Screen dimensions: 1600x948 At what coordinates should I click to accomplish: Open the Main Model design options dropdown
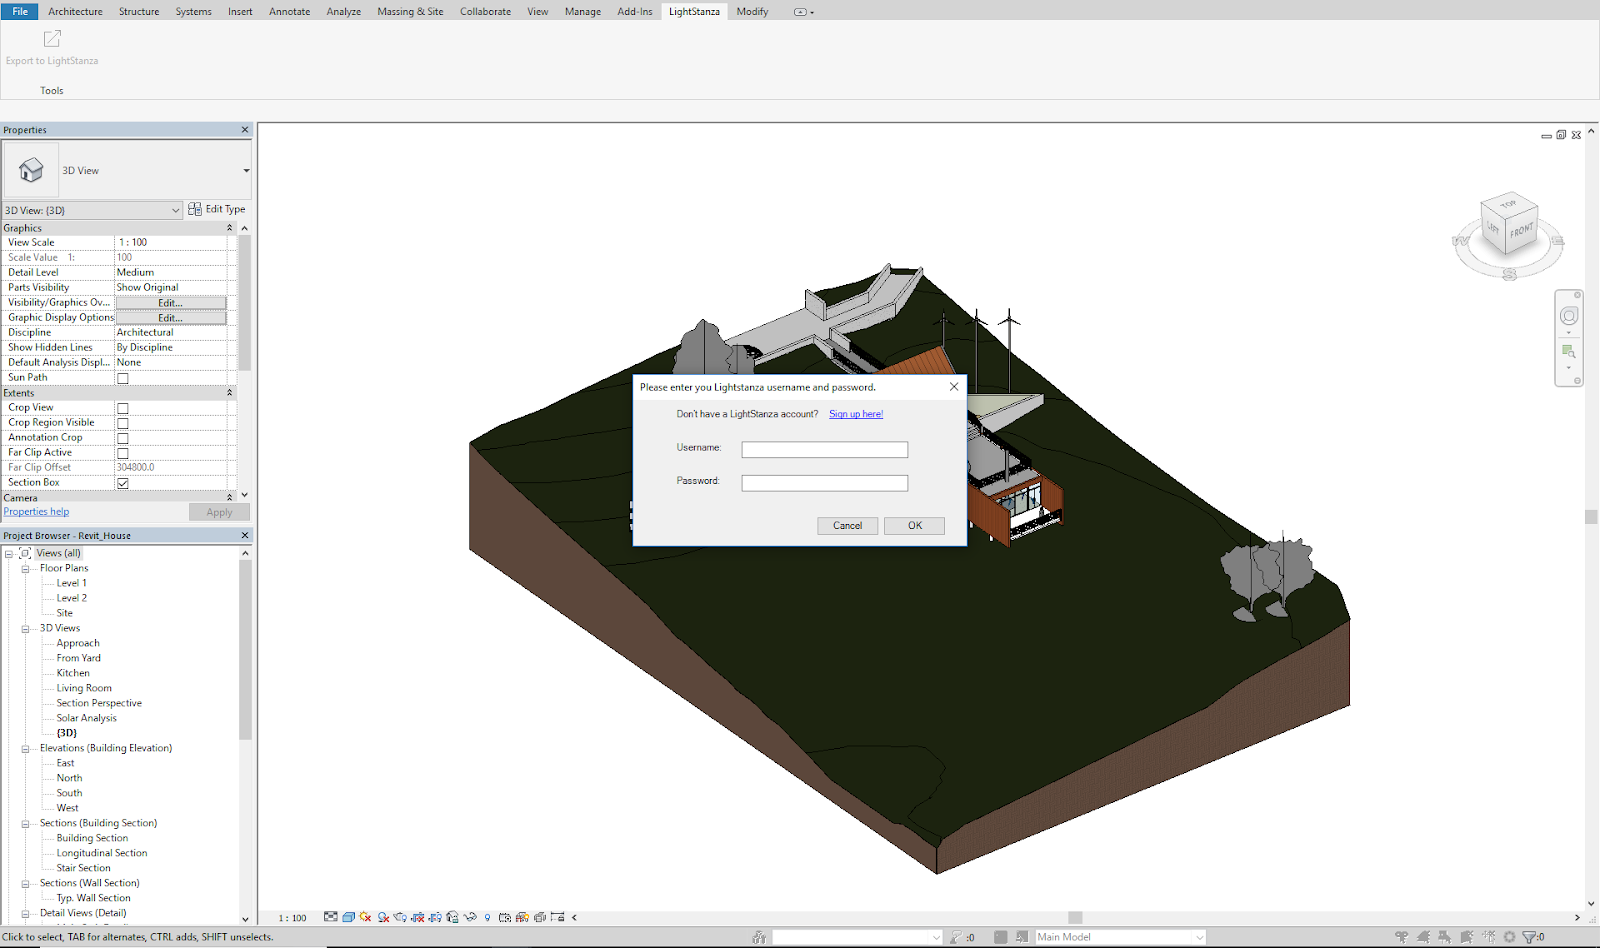pyautogui.click(x=1120, y=937)
